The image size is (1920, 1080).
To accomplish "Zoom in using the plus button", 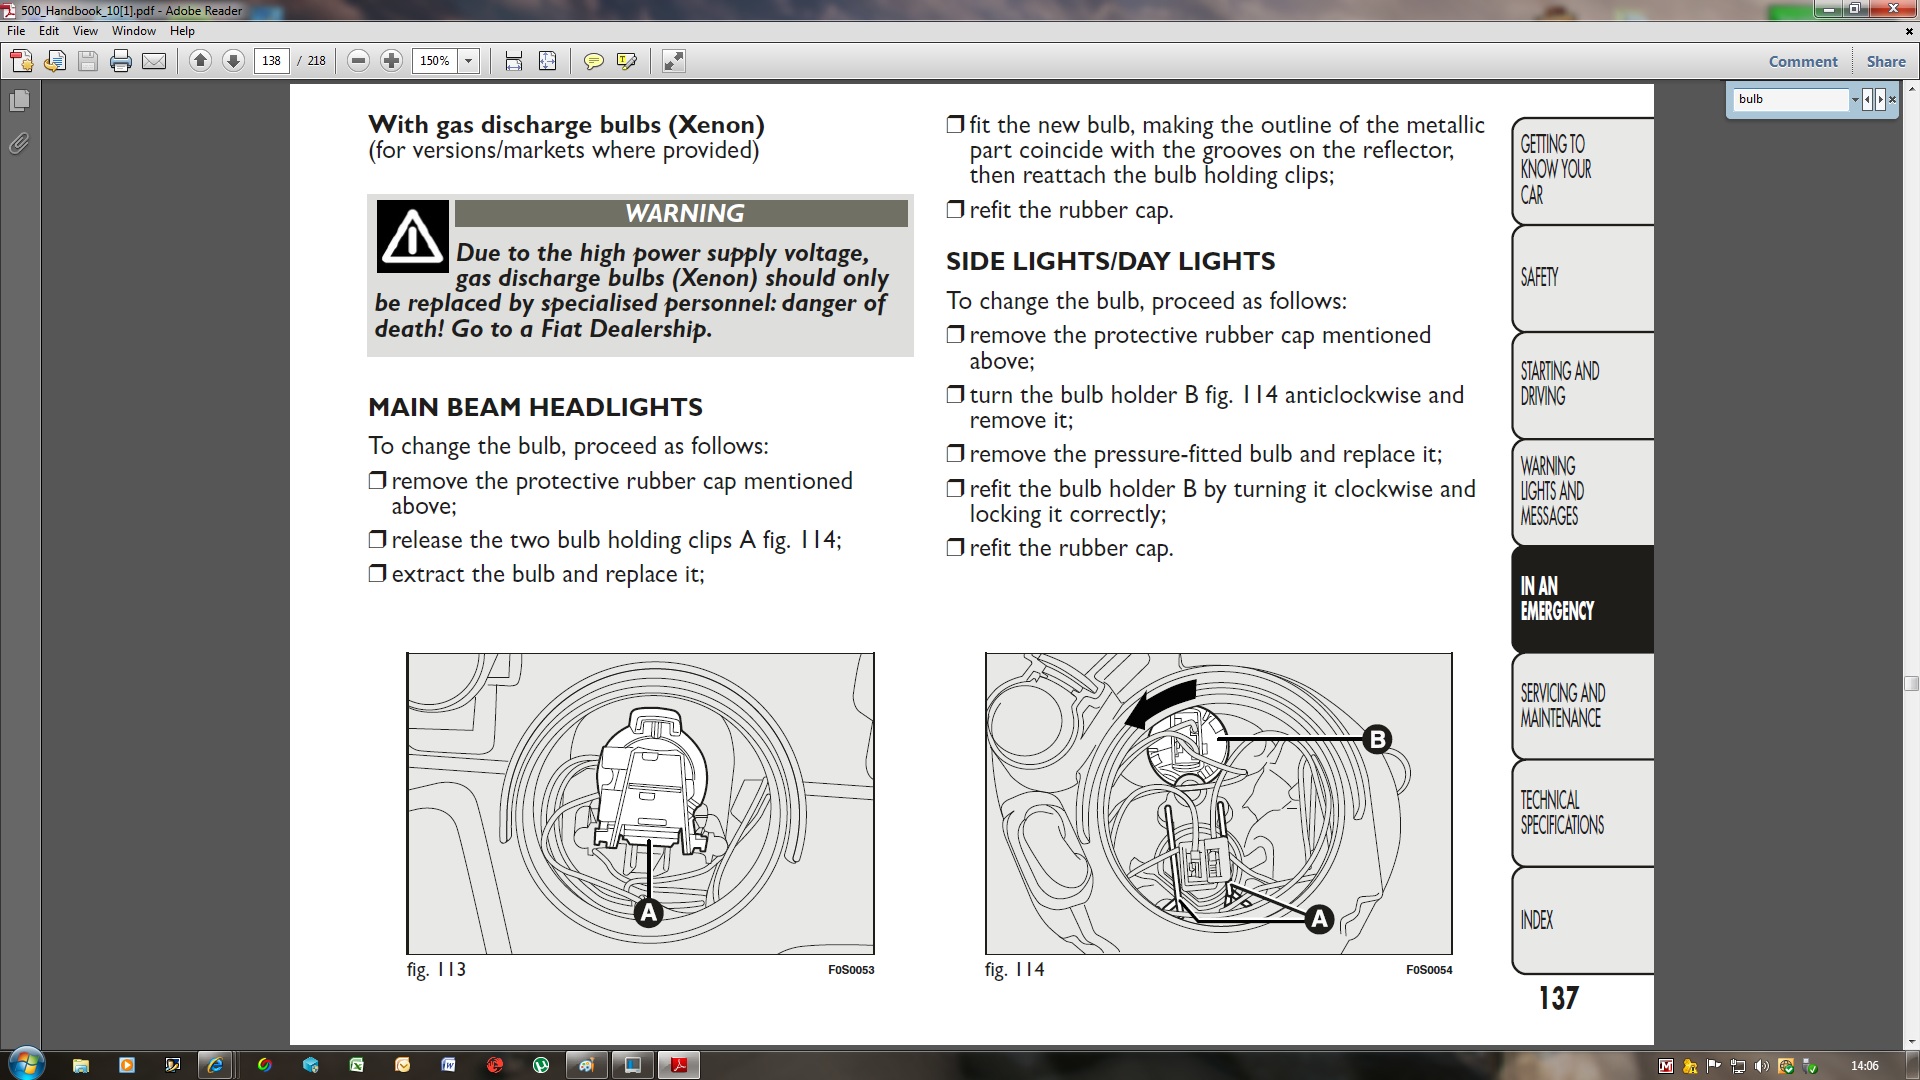I will pyautogui.click(x=391, y=61).
